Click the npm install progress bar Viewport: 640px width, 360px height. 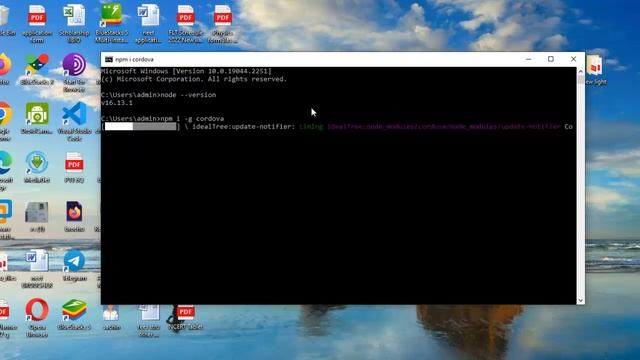(x=141, y=127)
